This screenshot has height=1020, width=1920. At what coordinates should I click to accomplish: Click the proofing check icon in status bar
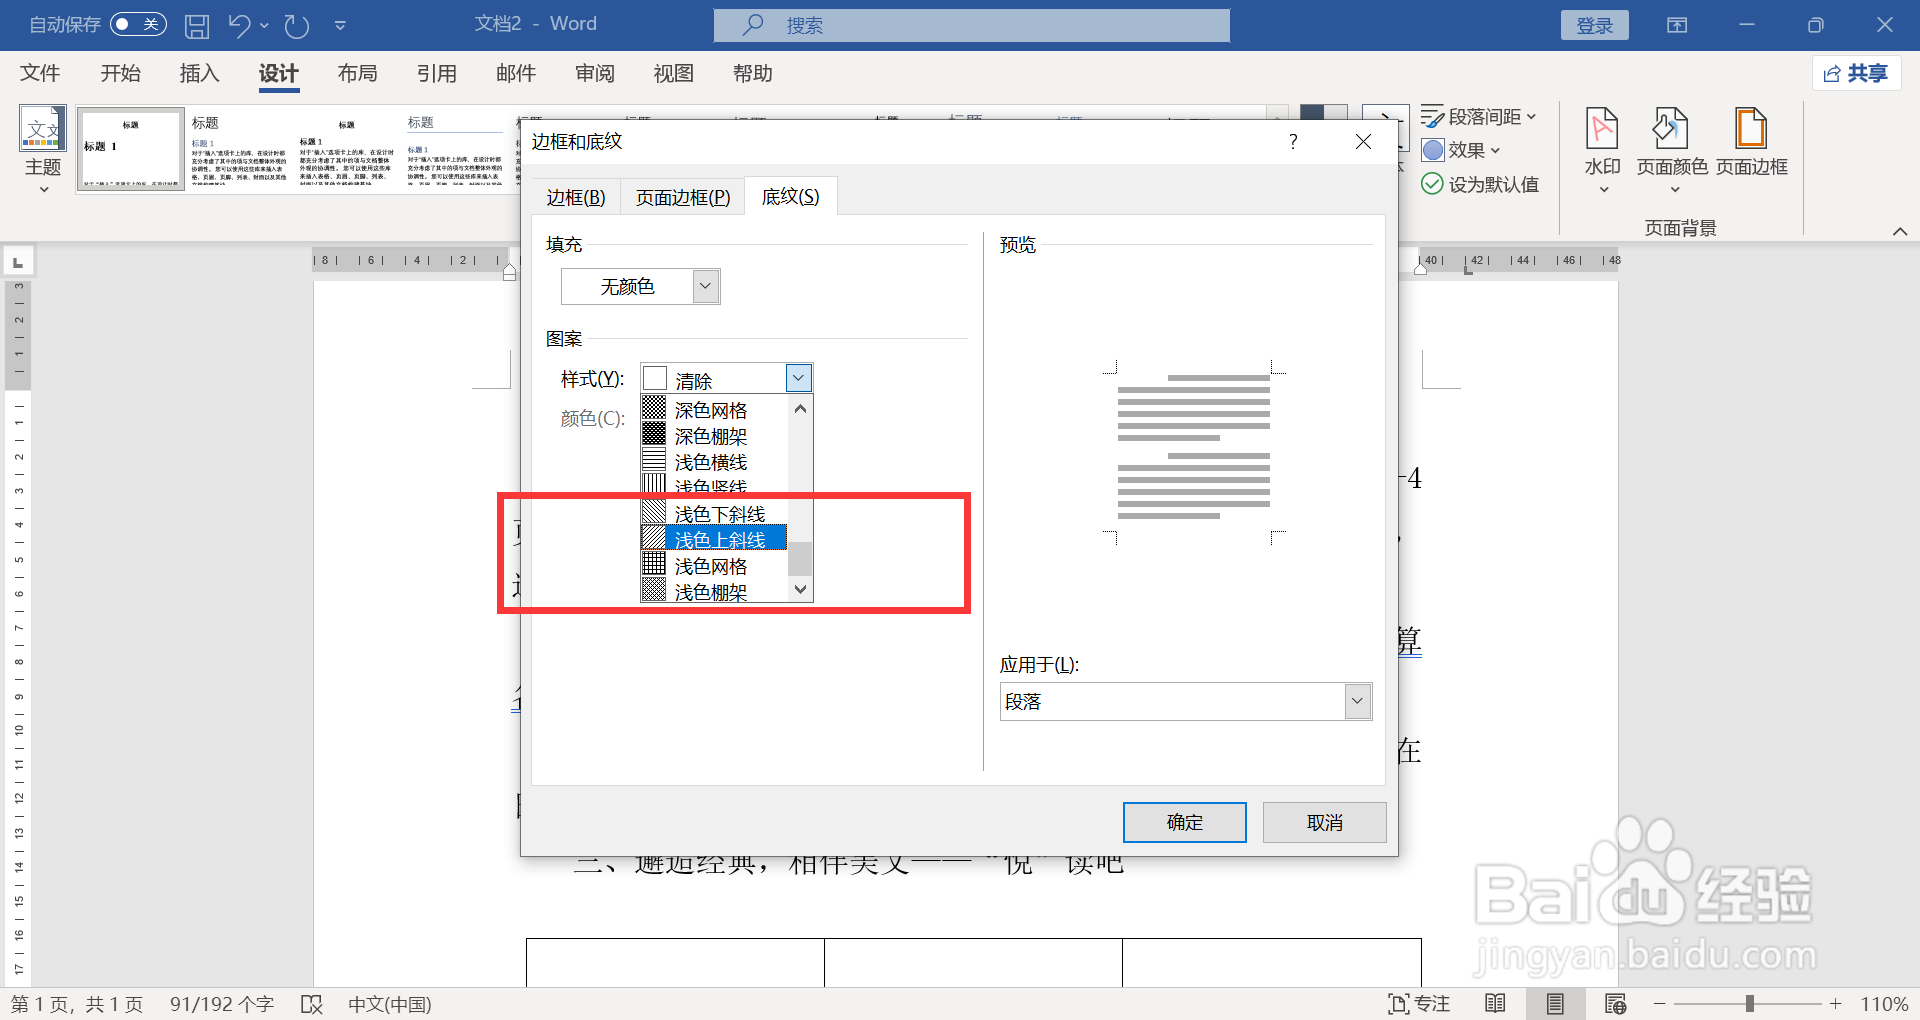pos(312,1004)
